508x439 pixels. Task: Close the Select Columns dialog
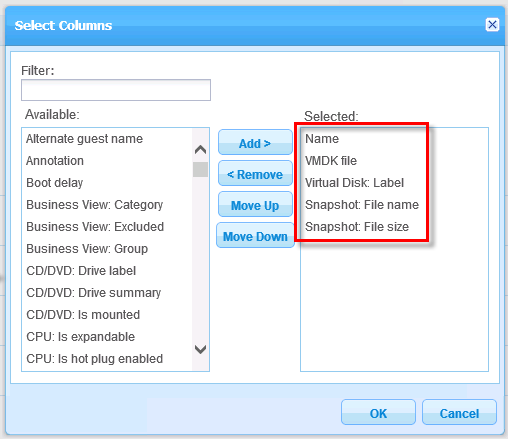492,25
